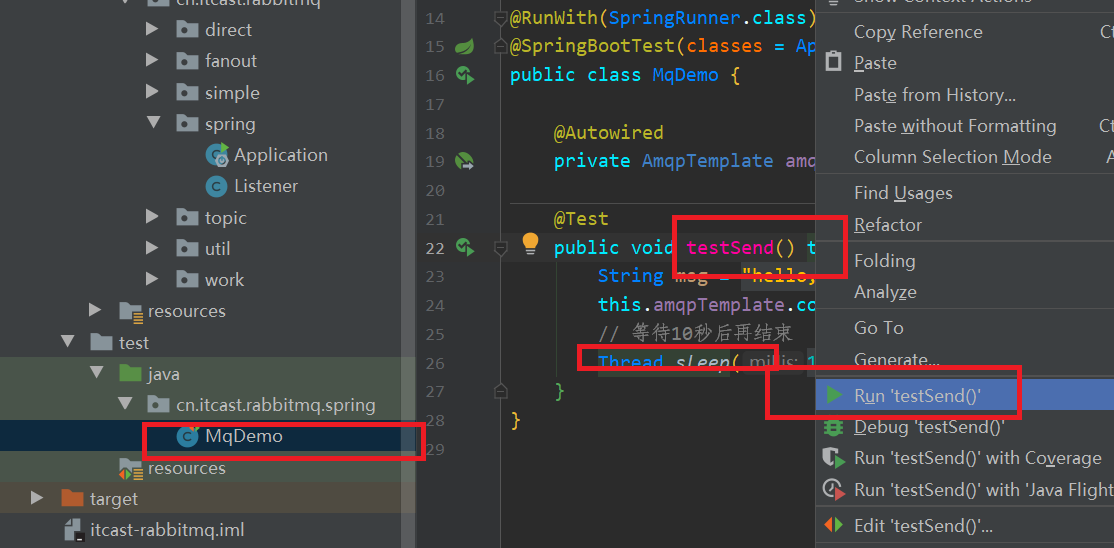Screen dimensions: 1114x548
Task: Expand the simple package arrow
Action: coord(151,92)
